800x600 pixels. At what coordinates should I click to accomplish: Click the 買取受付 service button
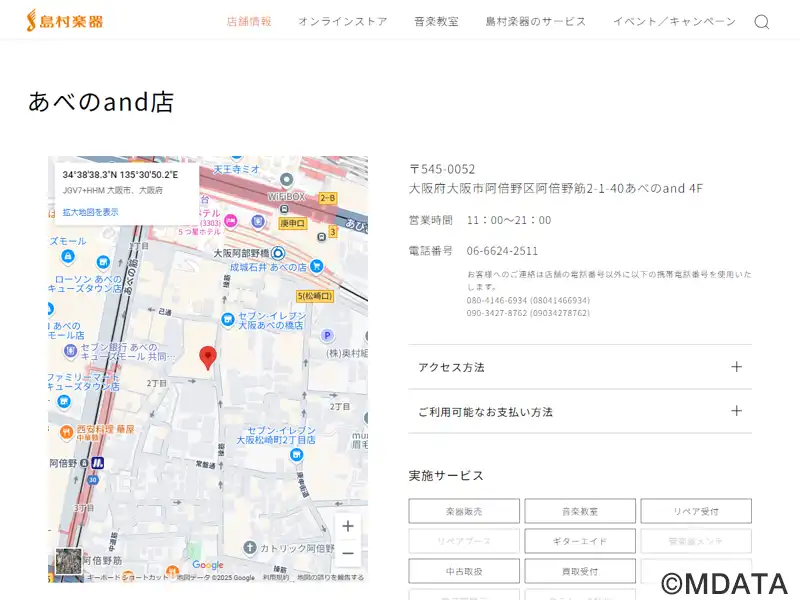click(x=580, y=571)
